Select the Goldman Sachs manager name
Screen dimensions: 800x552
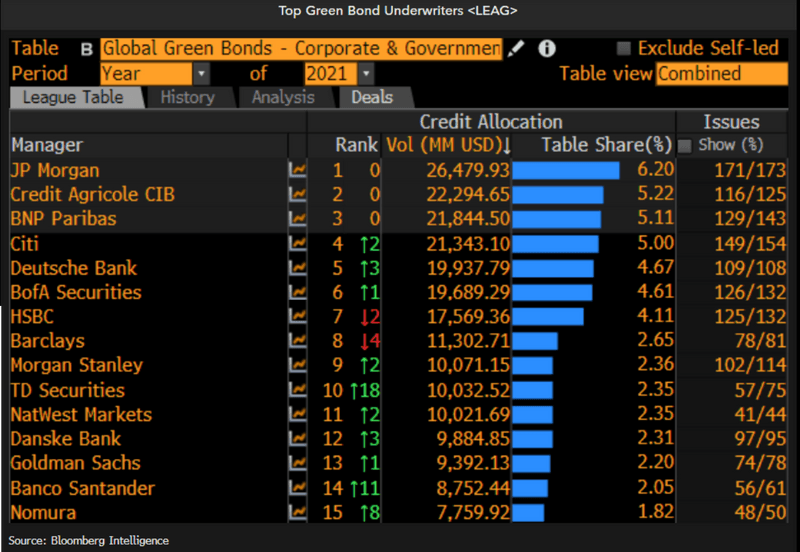click(76, 463)
